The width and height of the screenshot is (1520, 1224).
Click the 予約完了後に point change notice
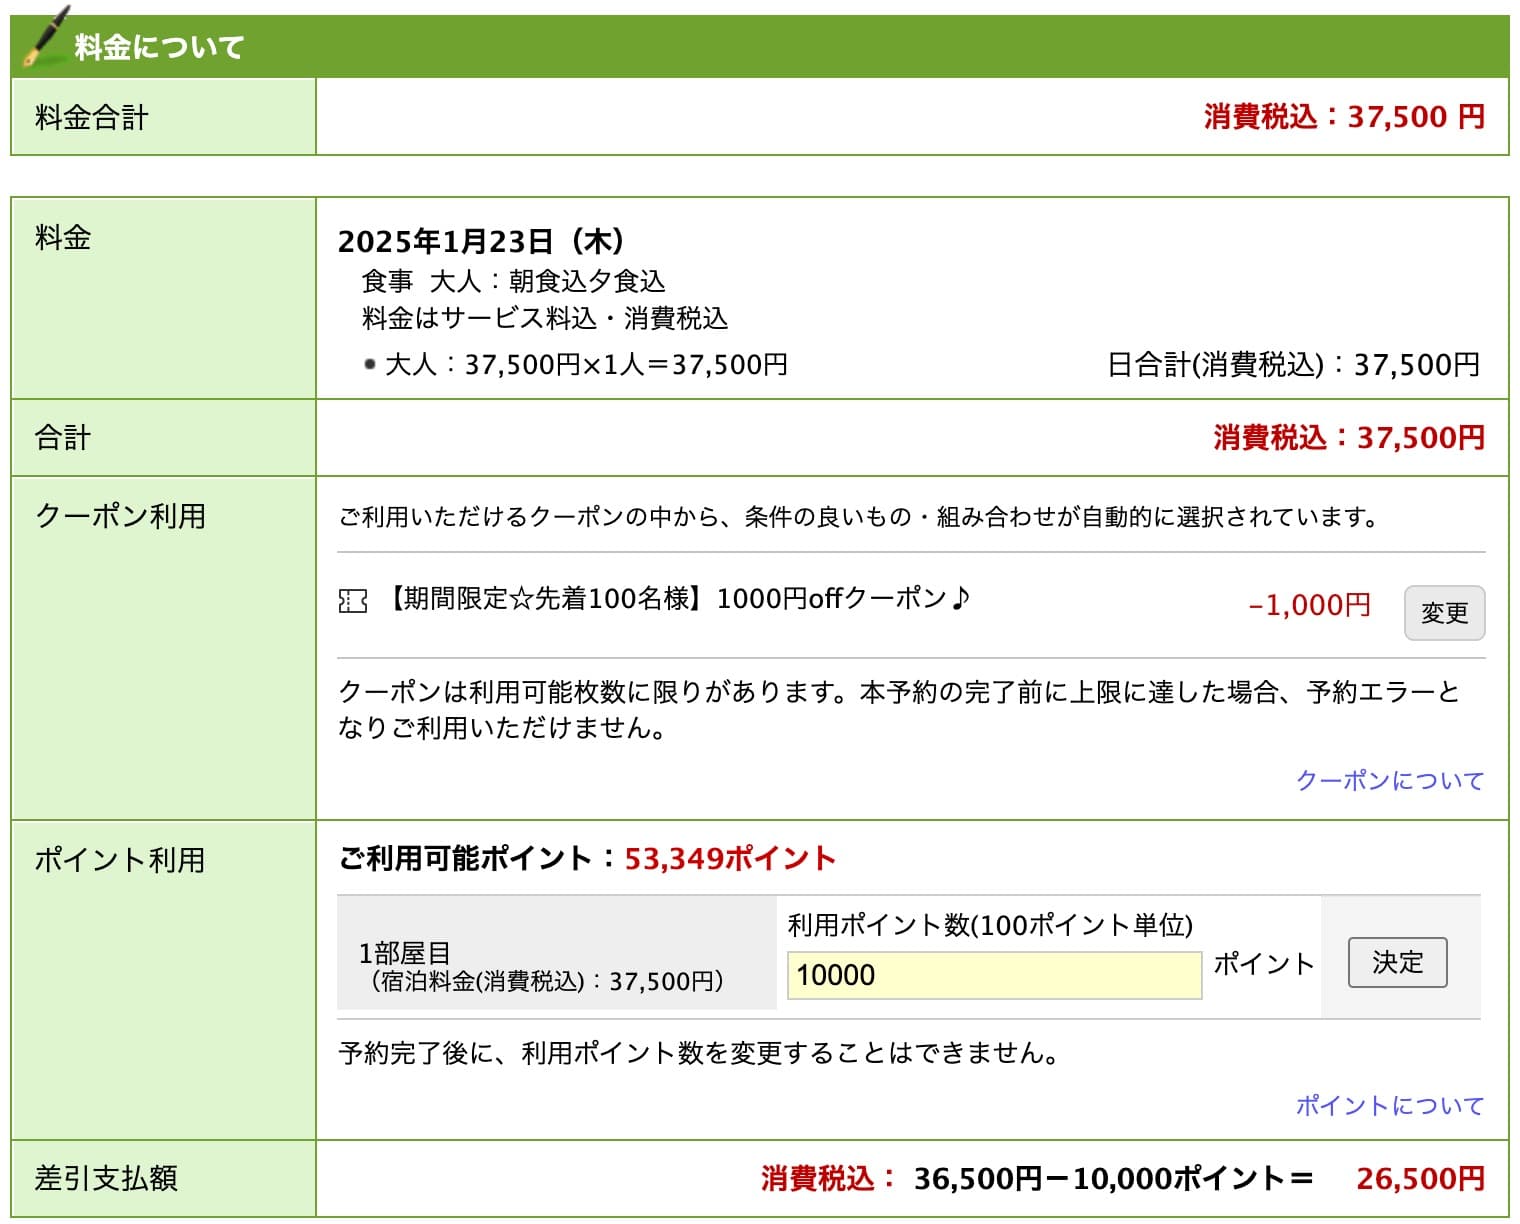click(699, 1053)
